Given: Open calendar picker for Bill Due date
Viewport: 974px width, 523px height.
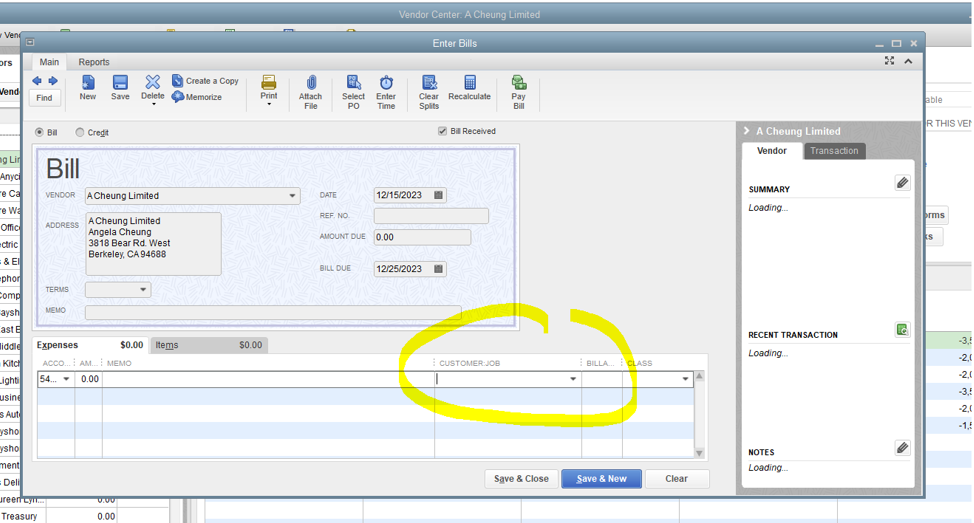Looking at the screenshot, I should tap(438, 269).
